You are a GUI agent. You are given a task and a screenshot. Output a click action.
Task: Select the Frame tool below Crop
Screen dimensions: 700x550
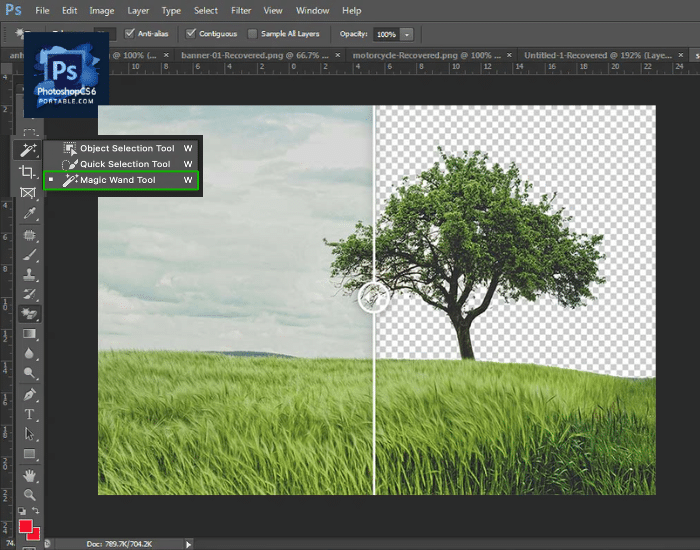(x=28, y=192)
